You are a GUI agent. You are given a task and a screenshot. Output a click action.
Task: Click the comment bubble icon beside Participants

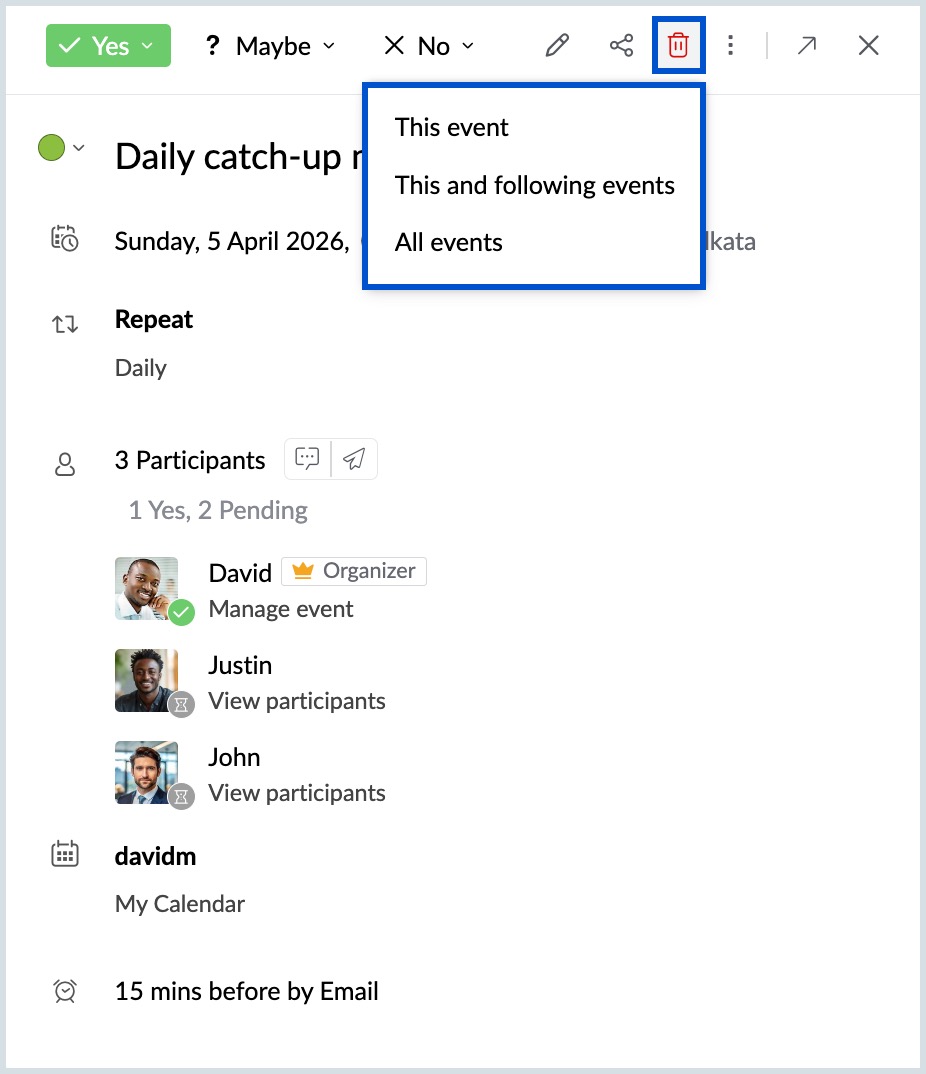point(307,458)
